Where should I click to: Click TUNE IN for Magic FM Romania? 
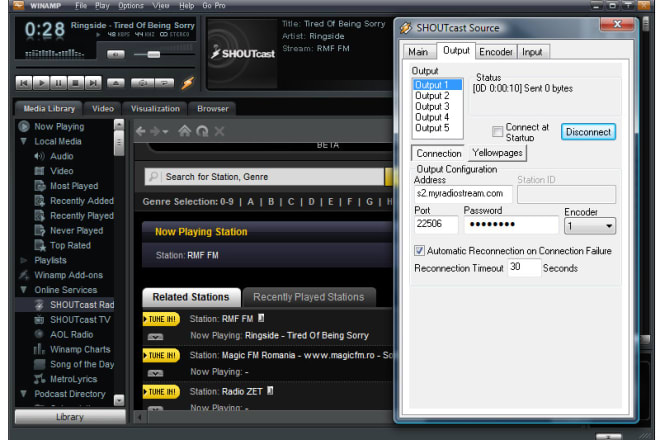161,355
